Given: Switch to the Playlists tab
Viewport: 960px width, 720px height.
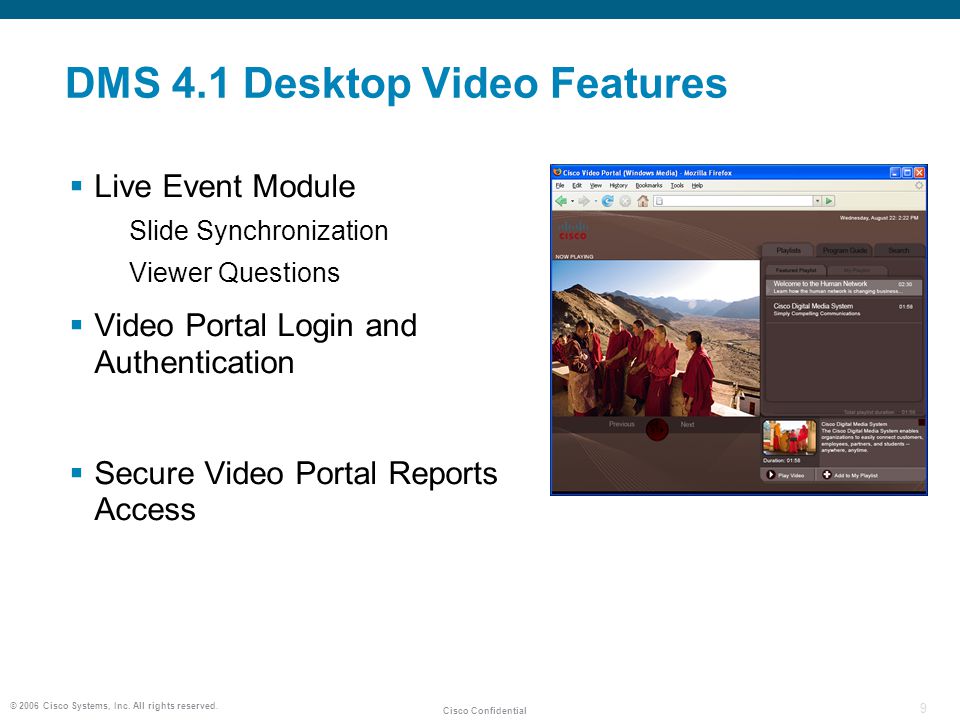Looking at the screenshot, I should [x=788, y=250].
